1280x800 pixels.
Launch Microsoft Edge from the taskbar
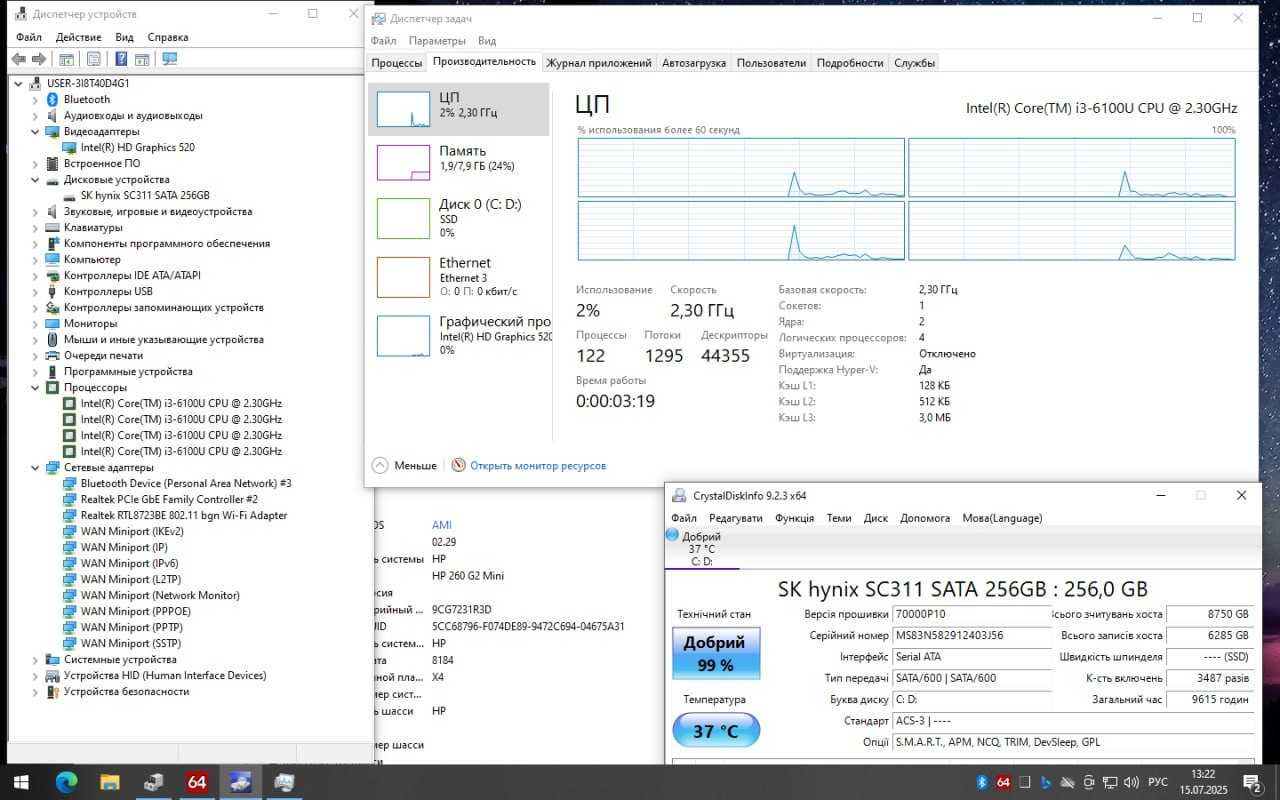click(66, 782)
